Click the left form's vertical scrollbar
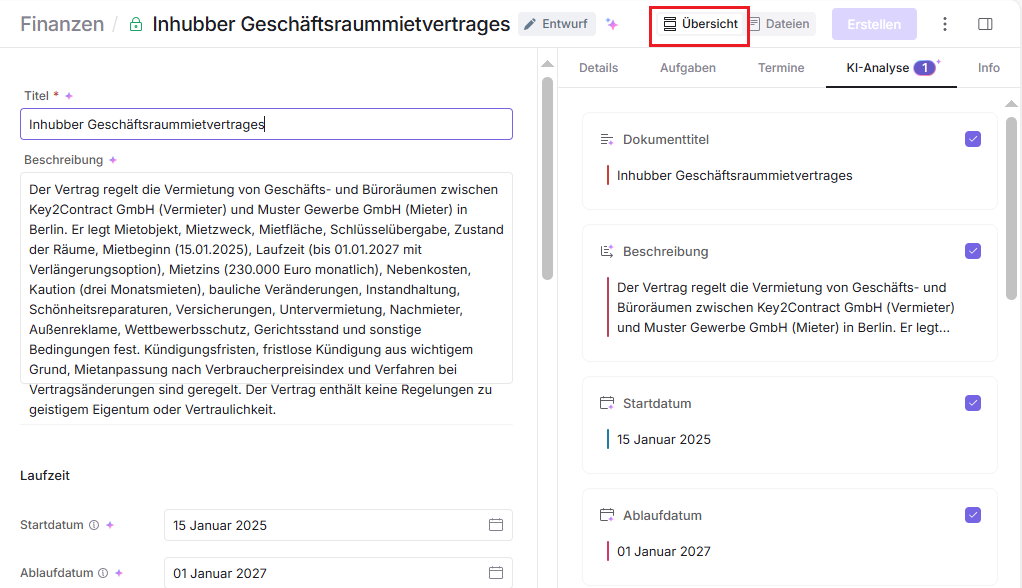The height and width of the screenshot is (588, 1022). tap(547, 180)
